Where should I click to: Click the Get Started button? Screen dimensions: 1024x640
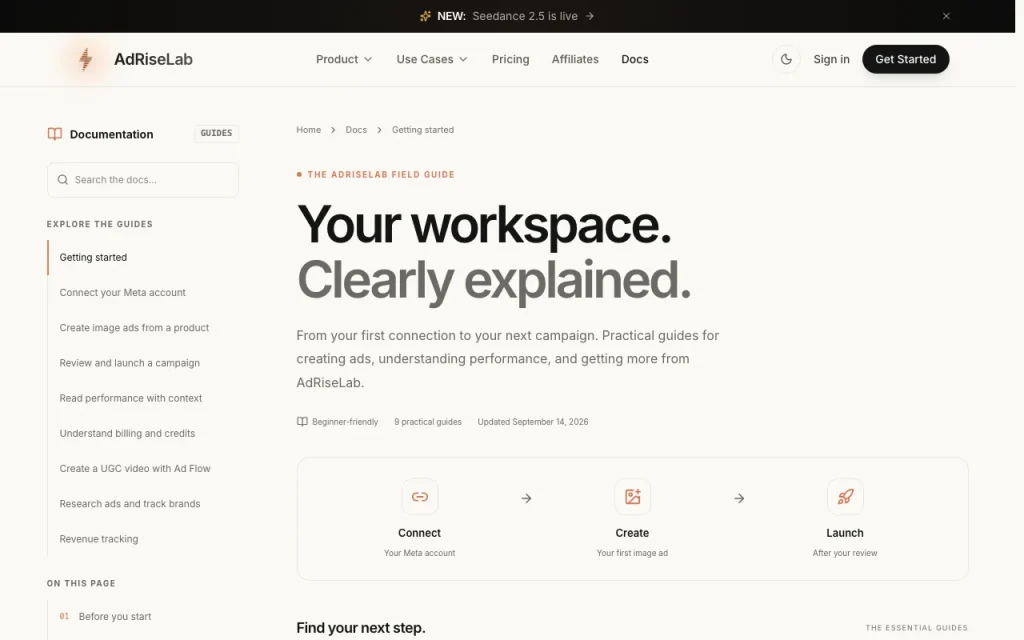click(x=906, y=59)
